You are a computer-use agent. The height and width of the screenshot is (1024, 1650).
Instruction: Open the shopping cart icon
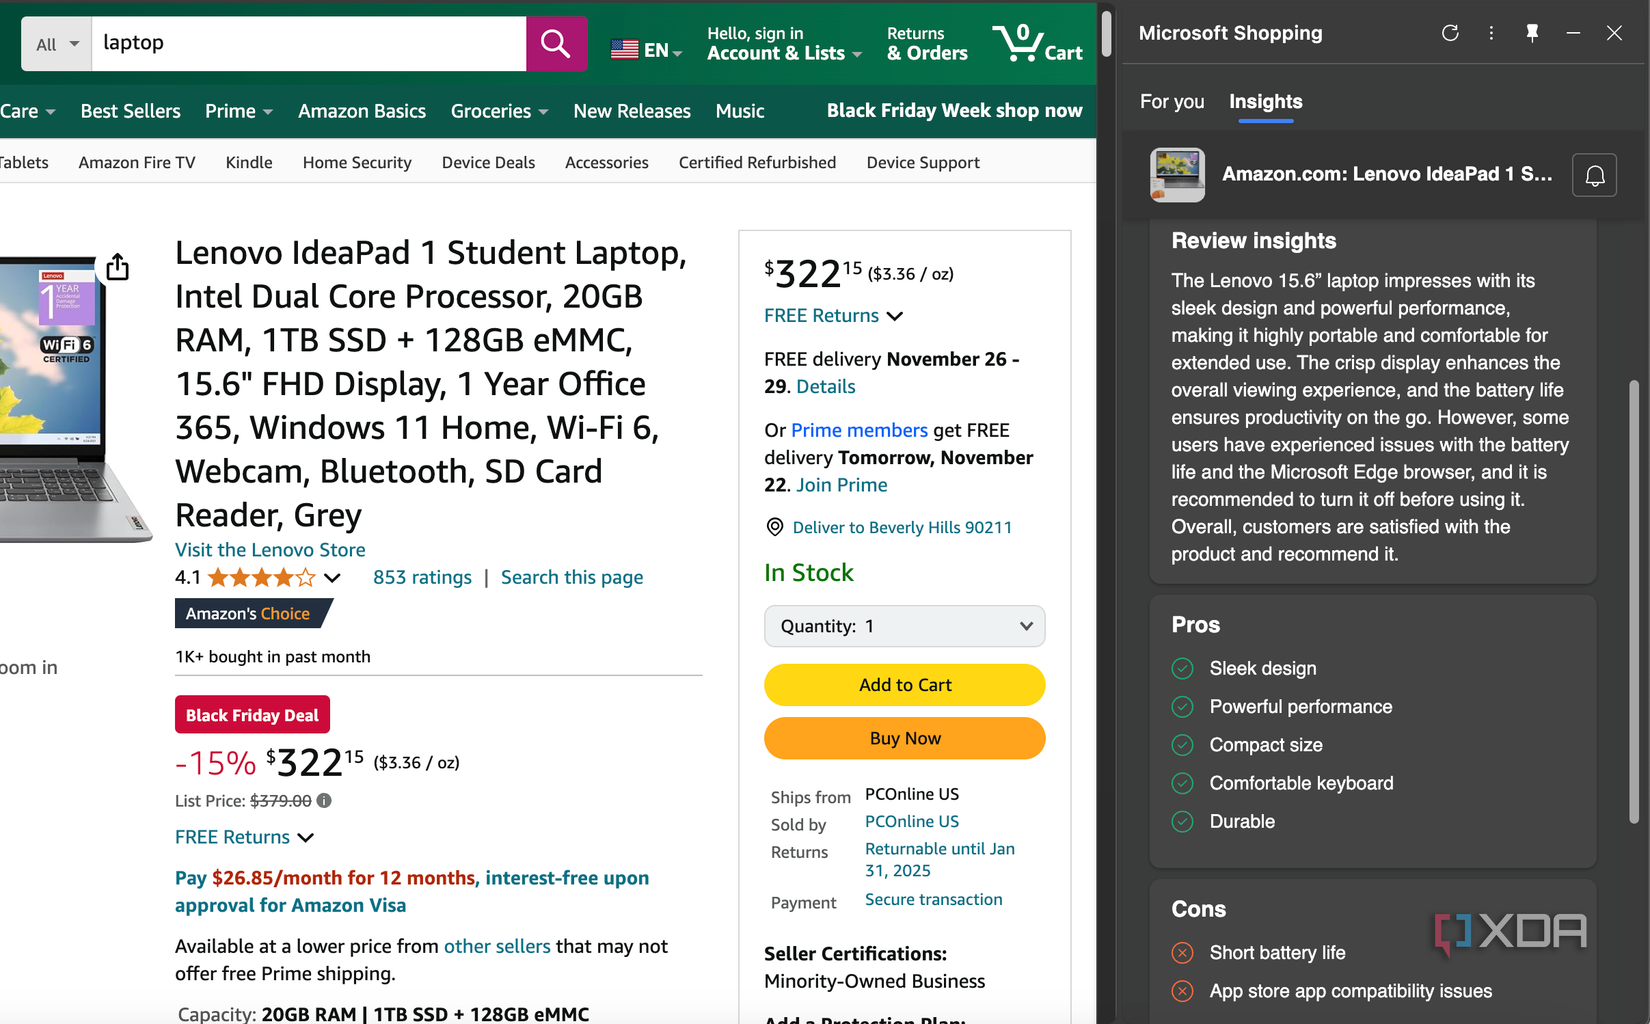click(1037, 44)
